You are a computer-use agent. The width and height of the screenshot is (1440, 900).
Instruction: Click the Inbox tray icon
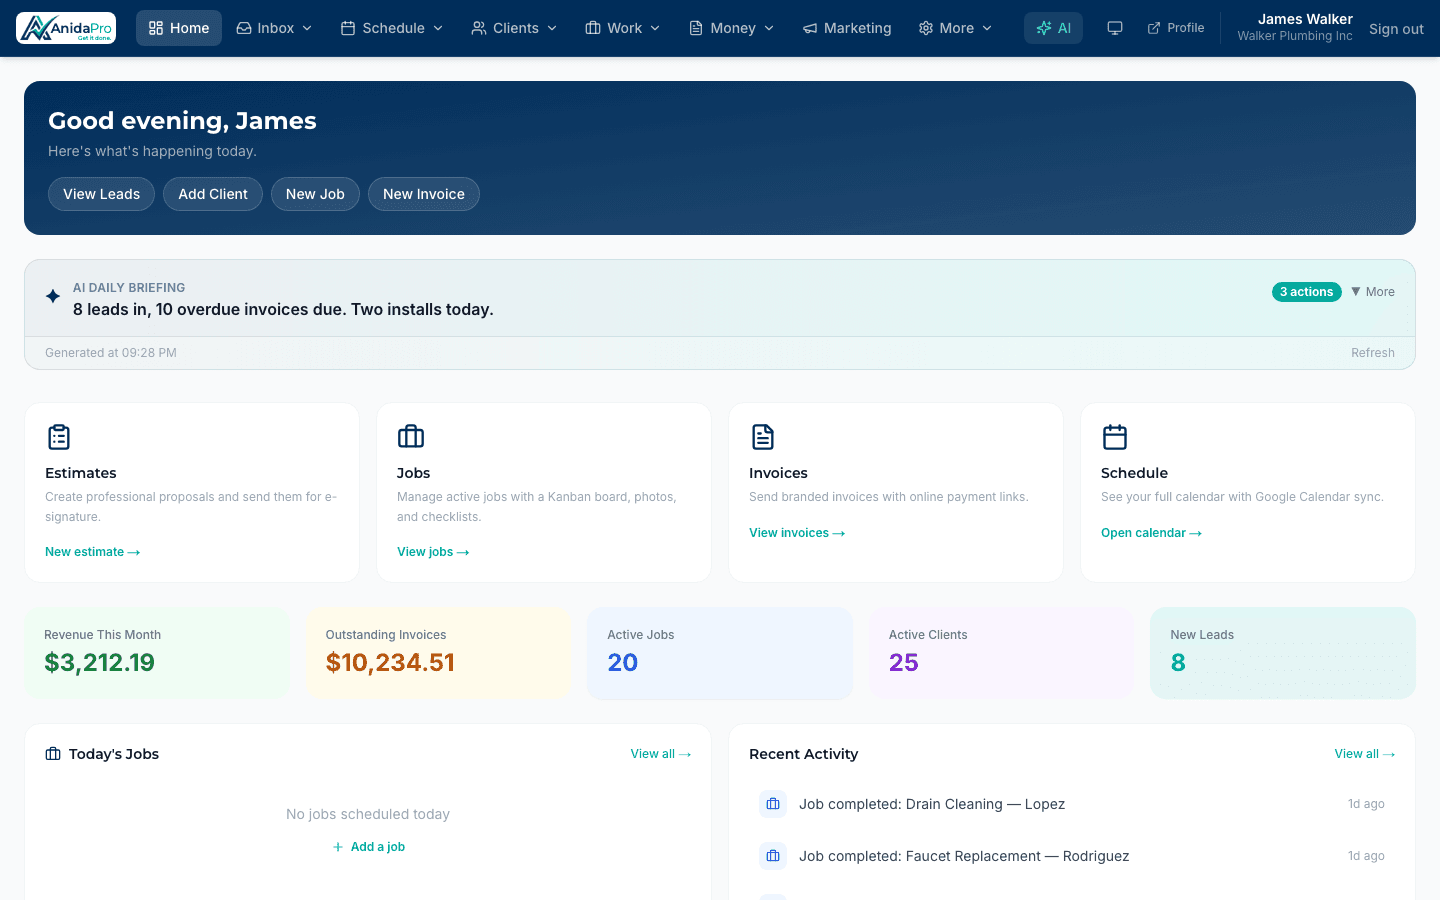[244, 28]
